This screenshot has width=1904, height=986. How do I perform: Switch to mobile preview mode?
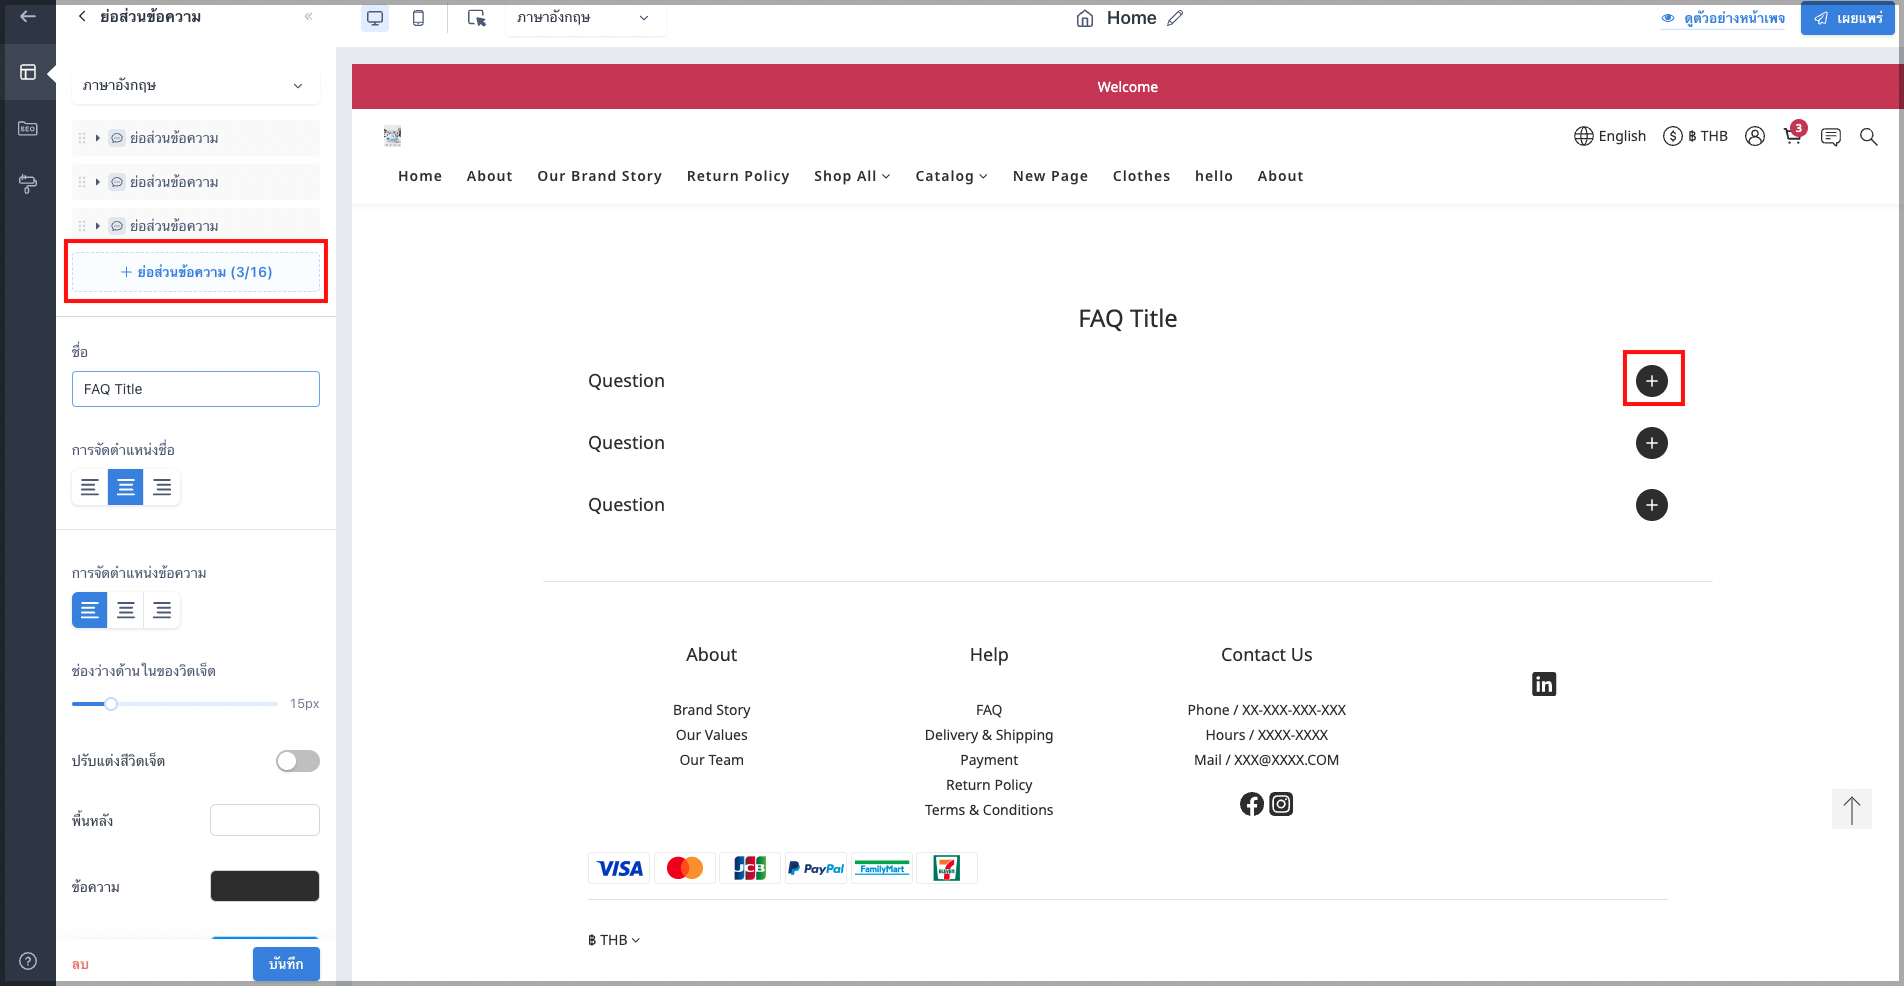pos(418,18)
